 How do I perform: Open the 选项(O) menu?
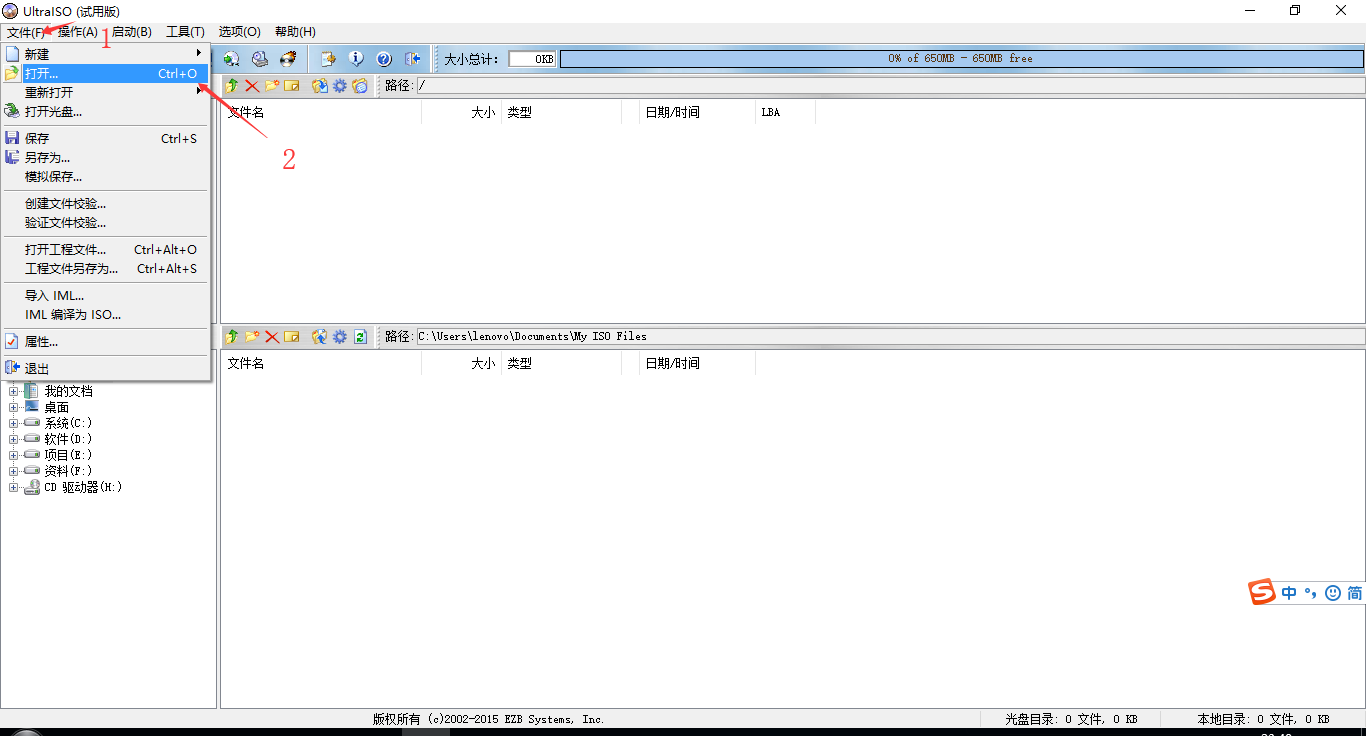240,32
